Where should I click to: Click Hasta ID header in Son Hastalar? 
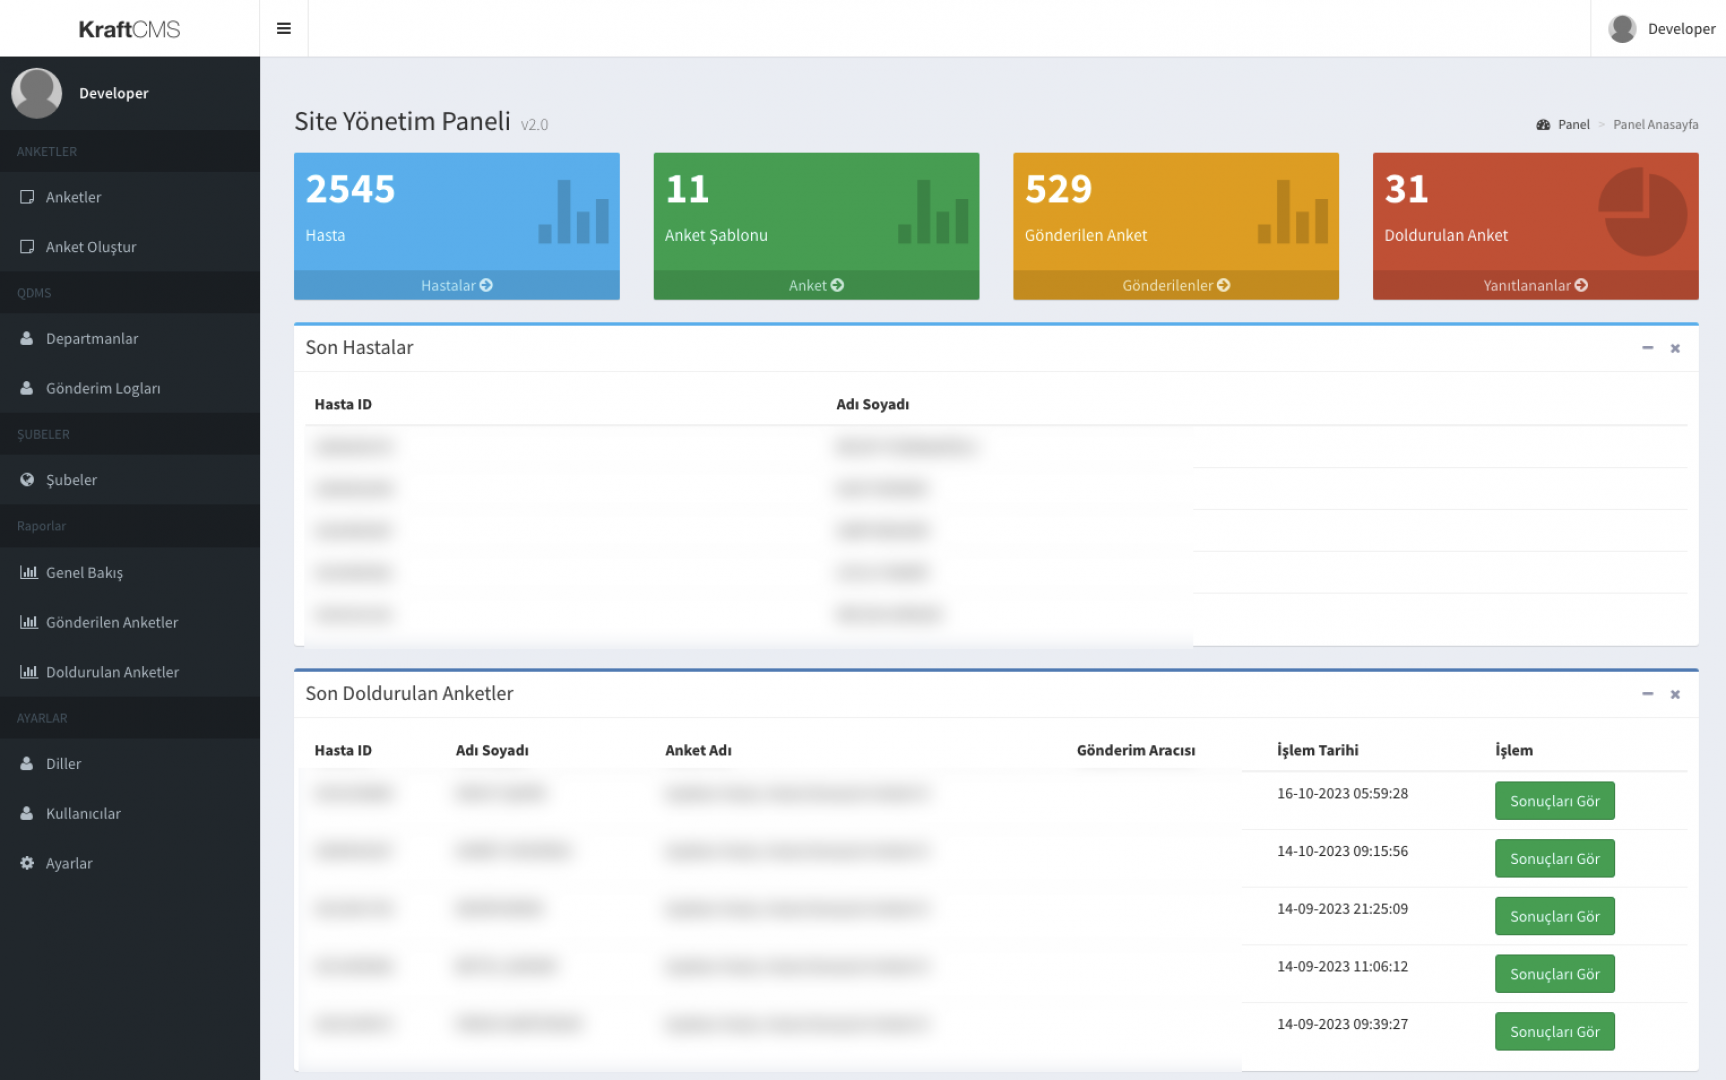[343, 404]
